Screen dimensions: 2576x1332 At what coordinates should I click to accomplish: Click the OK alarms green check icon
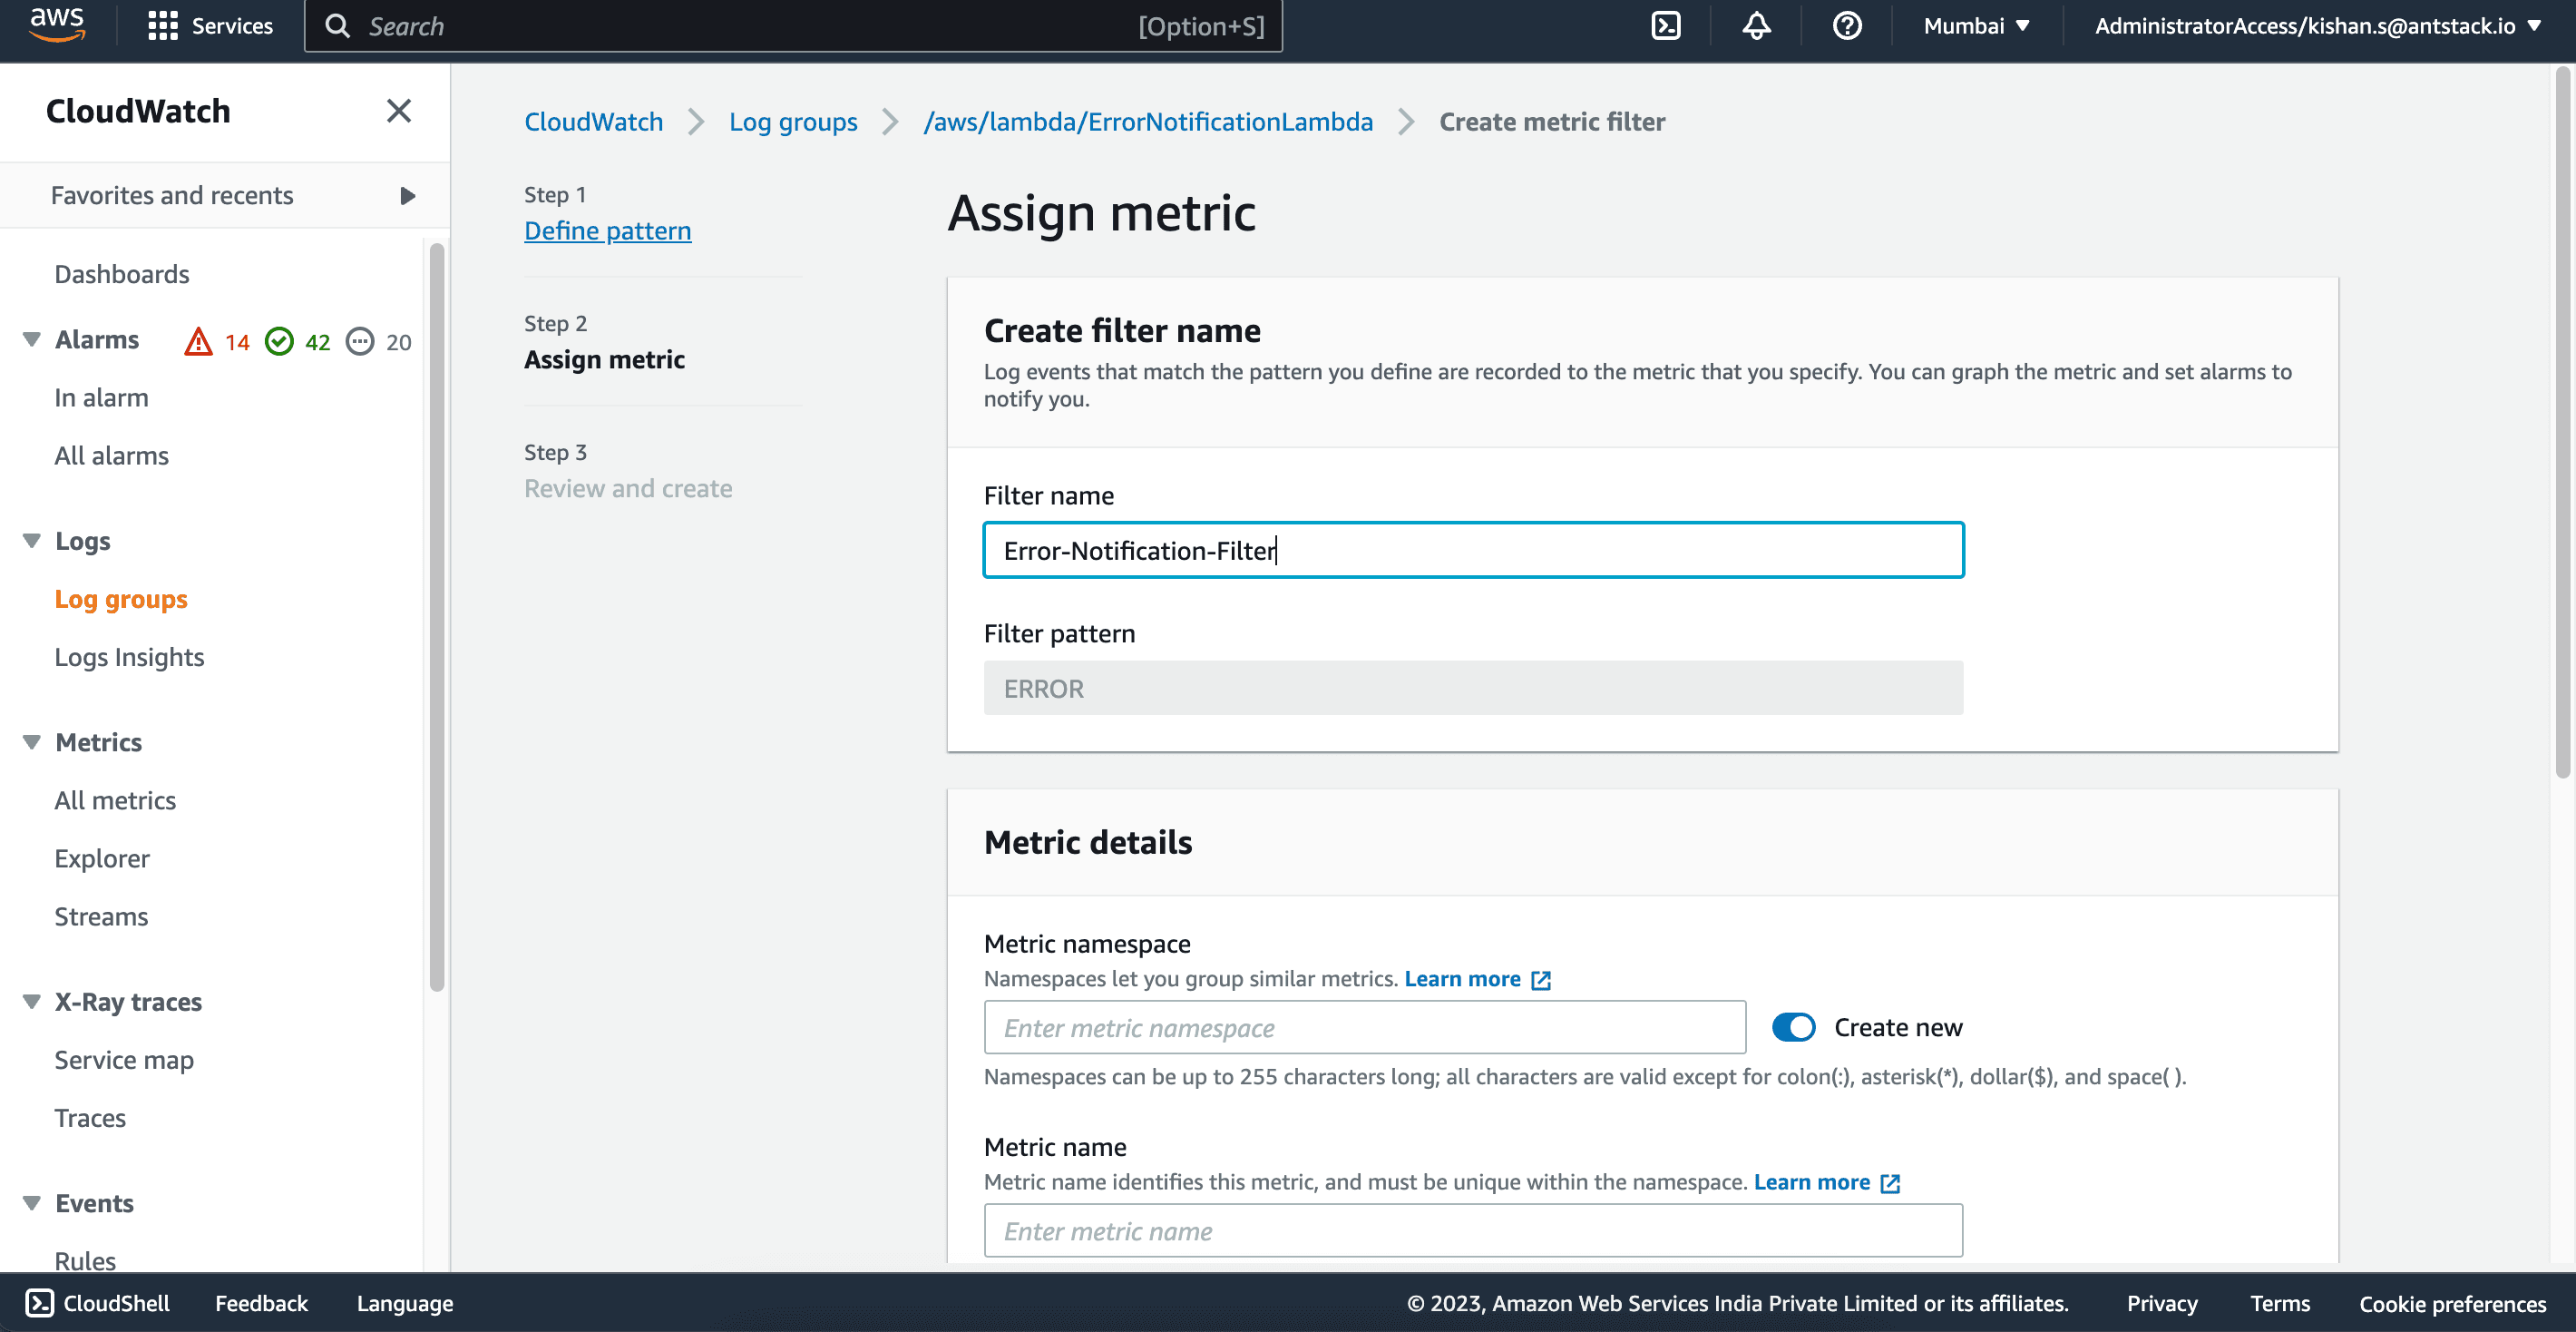pyautogui.click(x=279, y=342)
